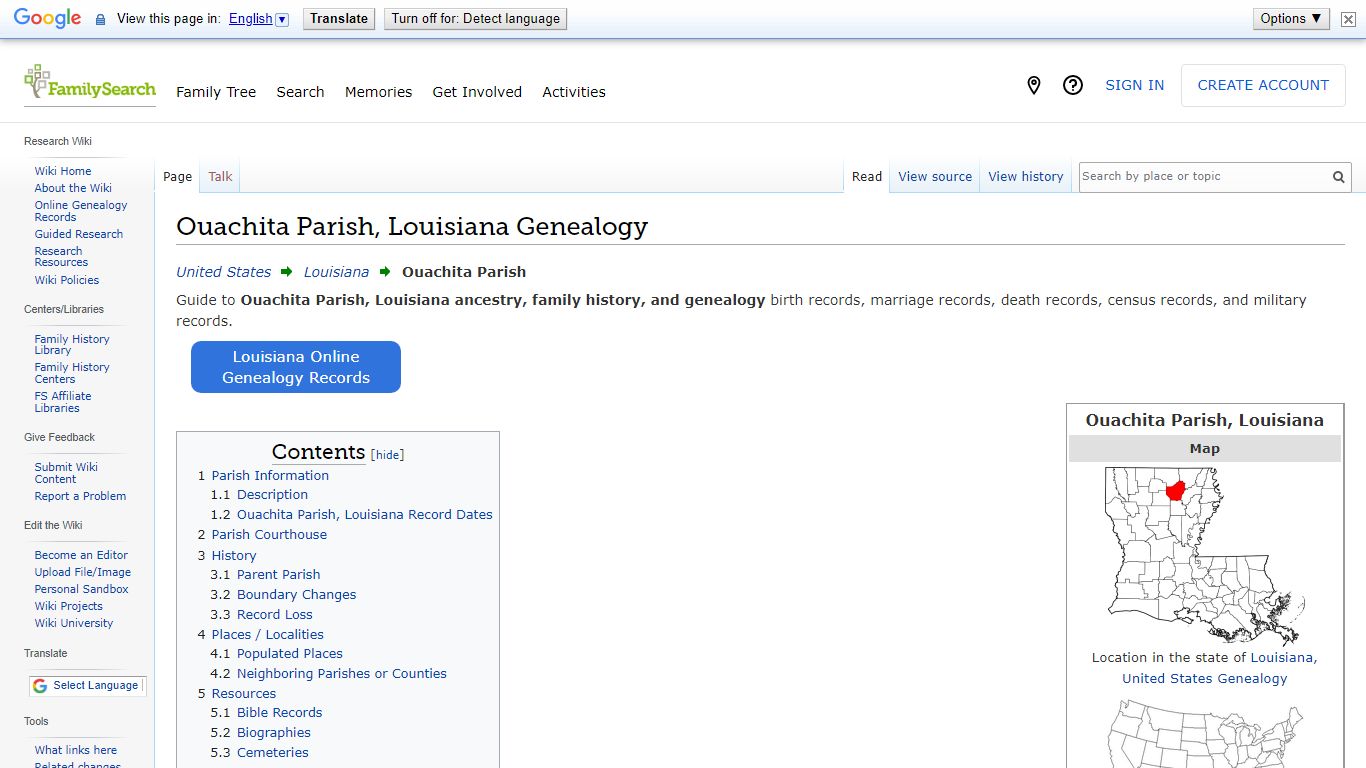Go to Boundary Changes in contents
Viewport: 1366px width, 768px height.
click(297, 595)
